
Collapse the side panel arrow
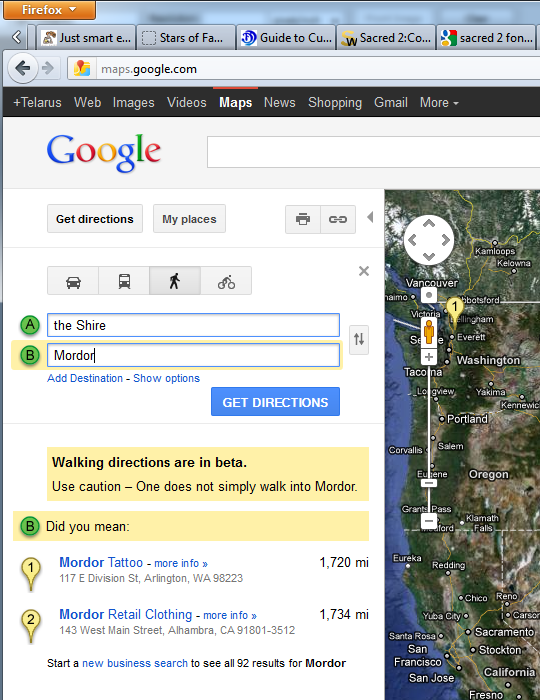click(370, 217)
